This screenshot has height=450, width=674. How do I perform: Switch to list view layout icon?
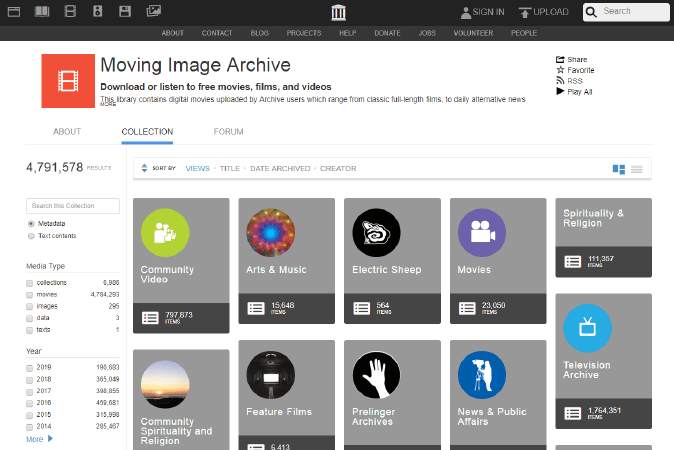pos(637,169)
